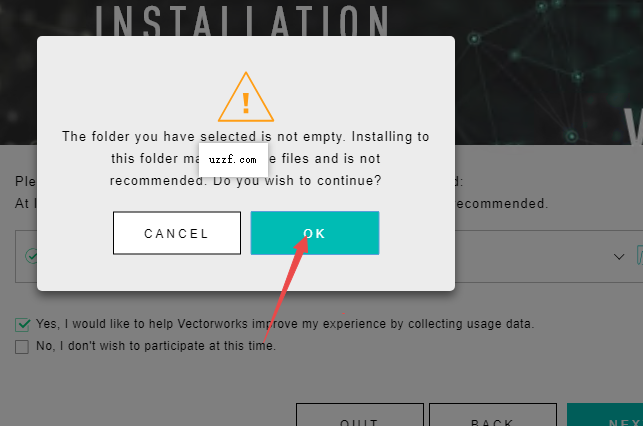Click the green circled checkmark beside the install path
643x426 pixels.
(x=32, y=256)
